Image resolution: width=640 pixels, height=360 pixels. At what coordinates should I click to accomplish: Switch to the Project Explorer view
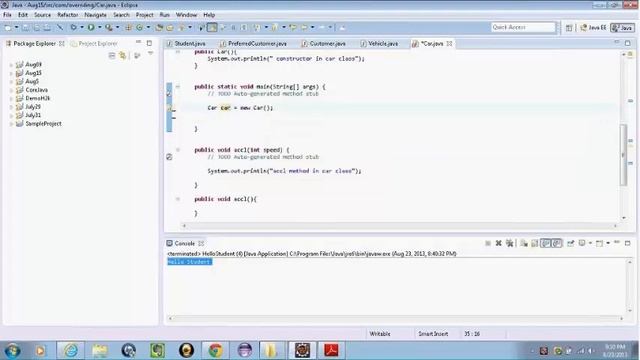[94, 43]
